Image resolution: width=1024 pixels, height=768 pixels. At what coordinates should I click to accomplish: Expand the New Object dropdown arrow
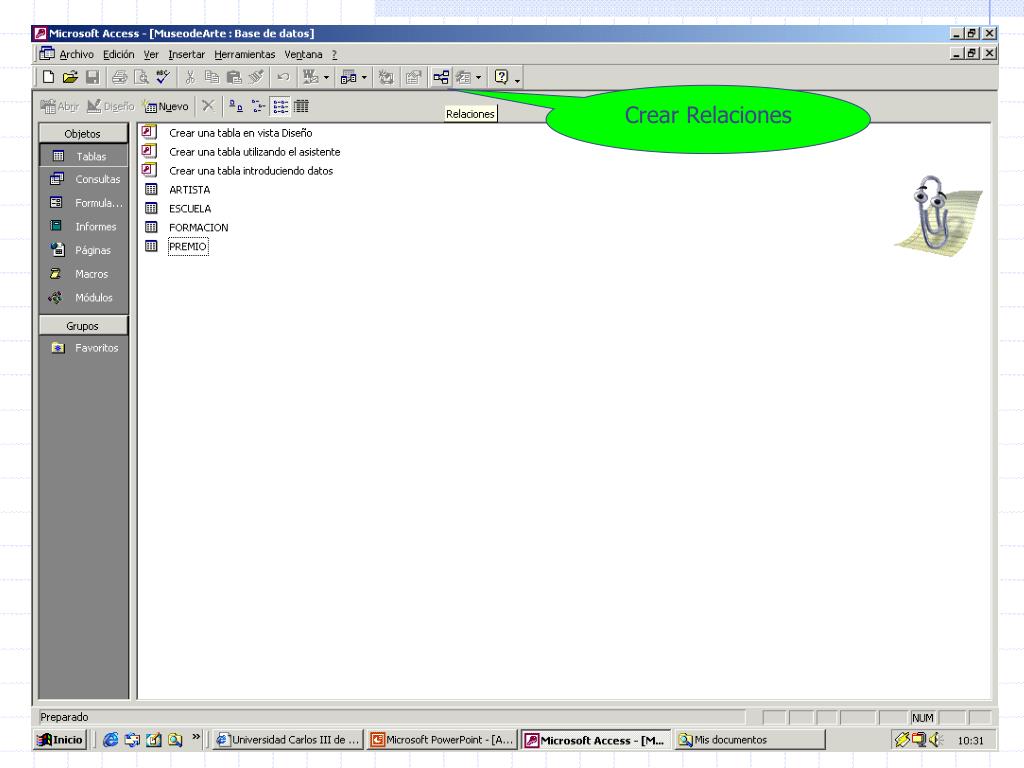(x=479, y=77)
